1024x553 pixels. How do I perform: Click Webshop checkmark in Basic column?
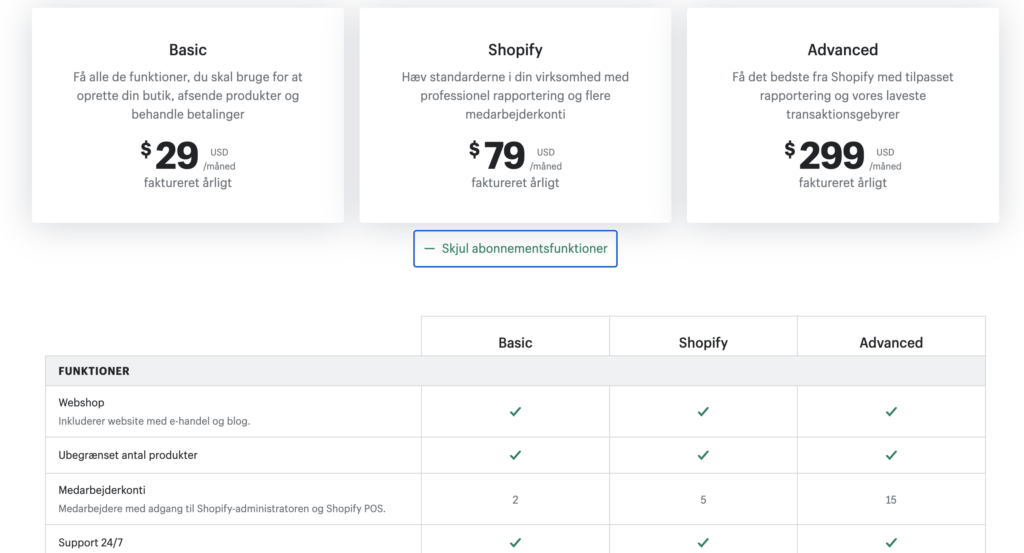[x=515, y=411]
